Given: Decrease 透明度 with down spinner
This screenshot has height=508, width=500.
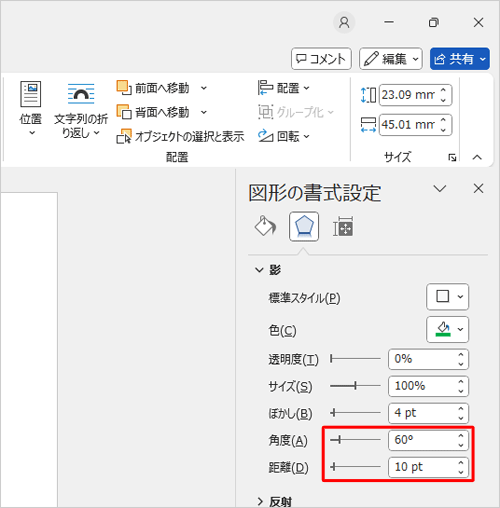Looking at the screenshot, I should pos(461,364).
